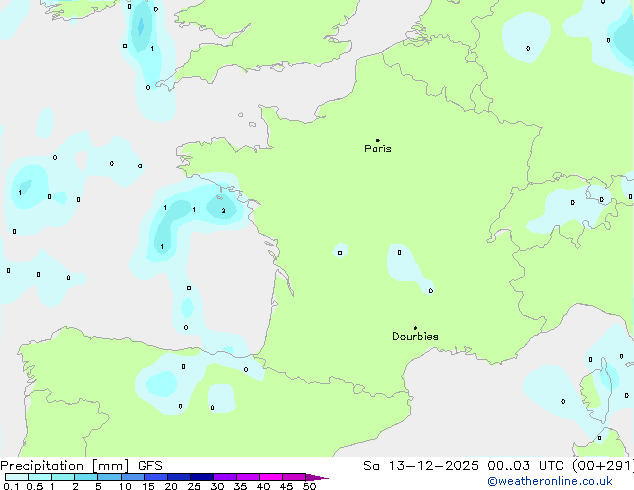634x490 pixels.
Task: Select the 0.5–1 mm legend color swatch
Action: point(40,477)
